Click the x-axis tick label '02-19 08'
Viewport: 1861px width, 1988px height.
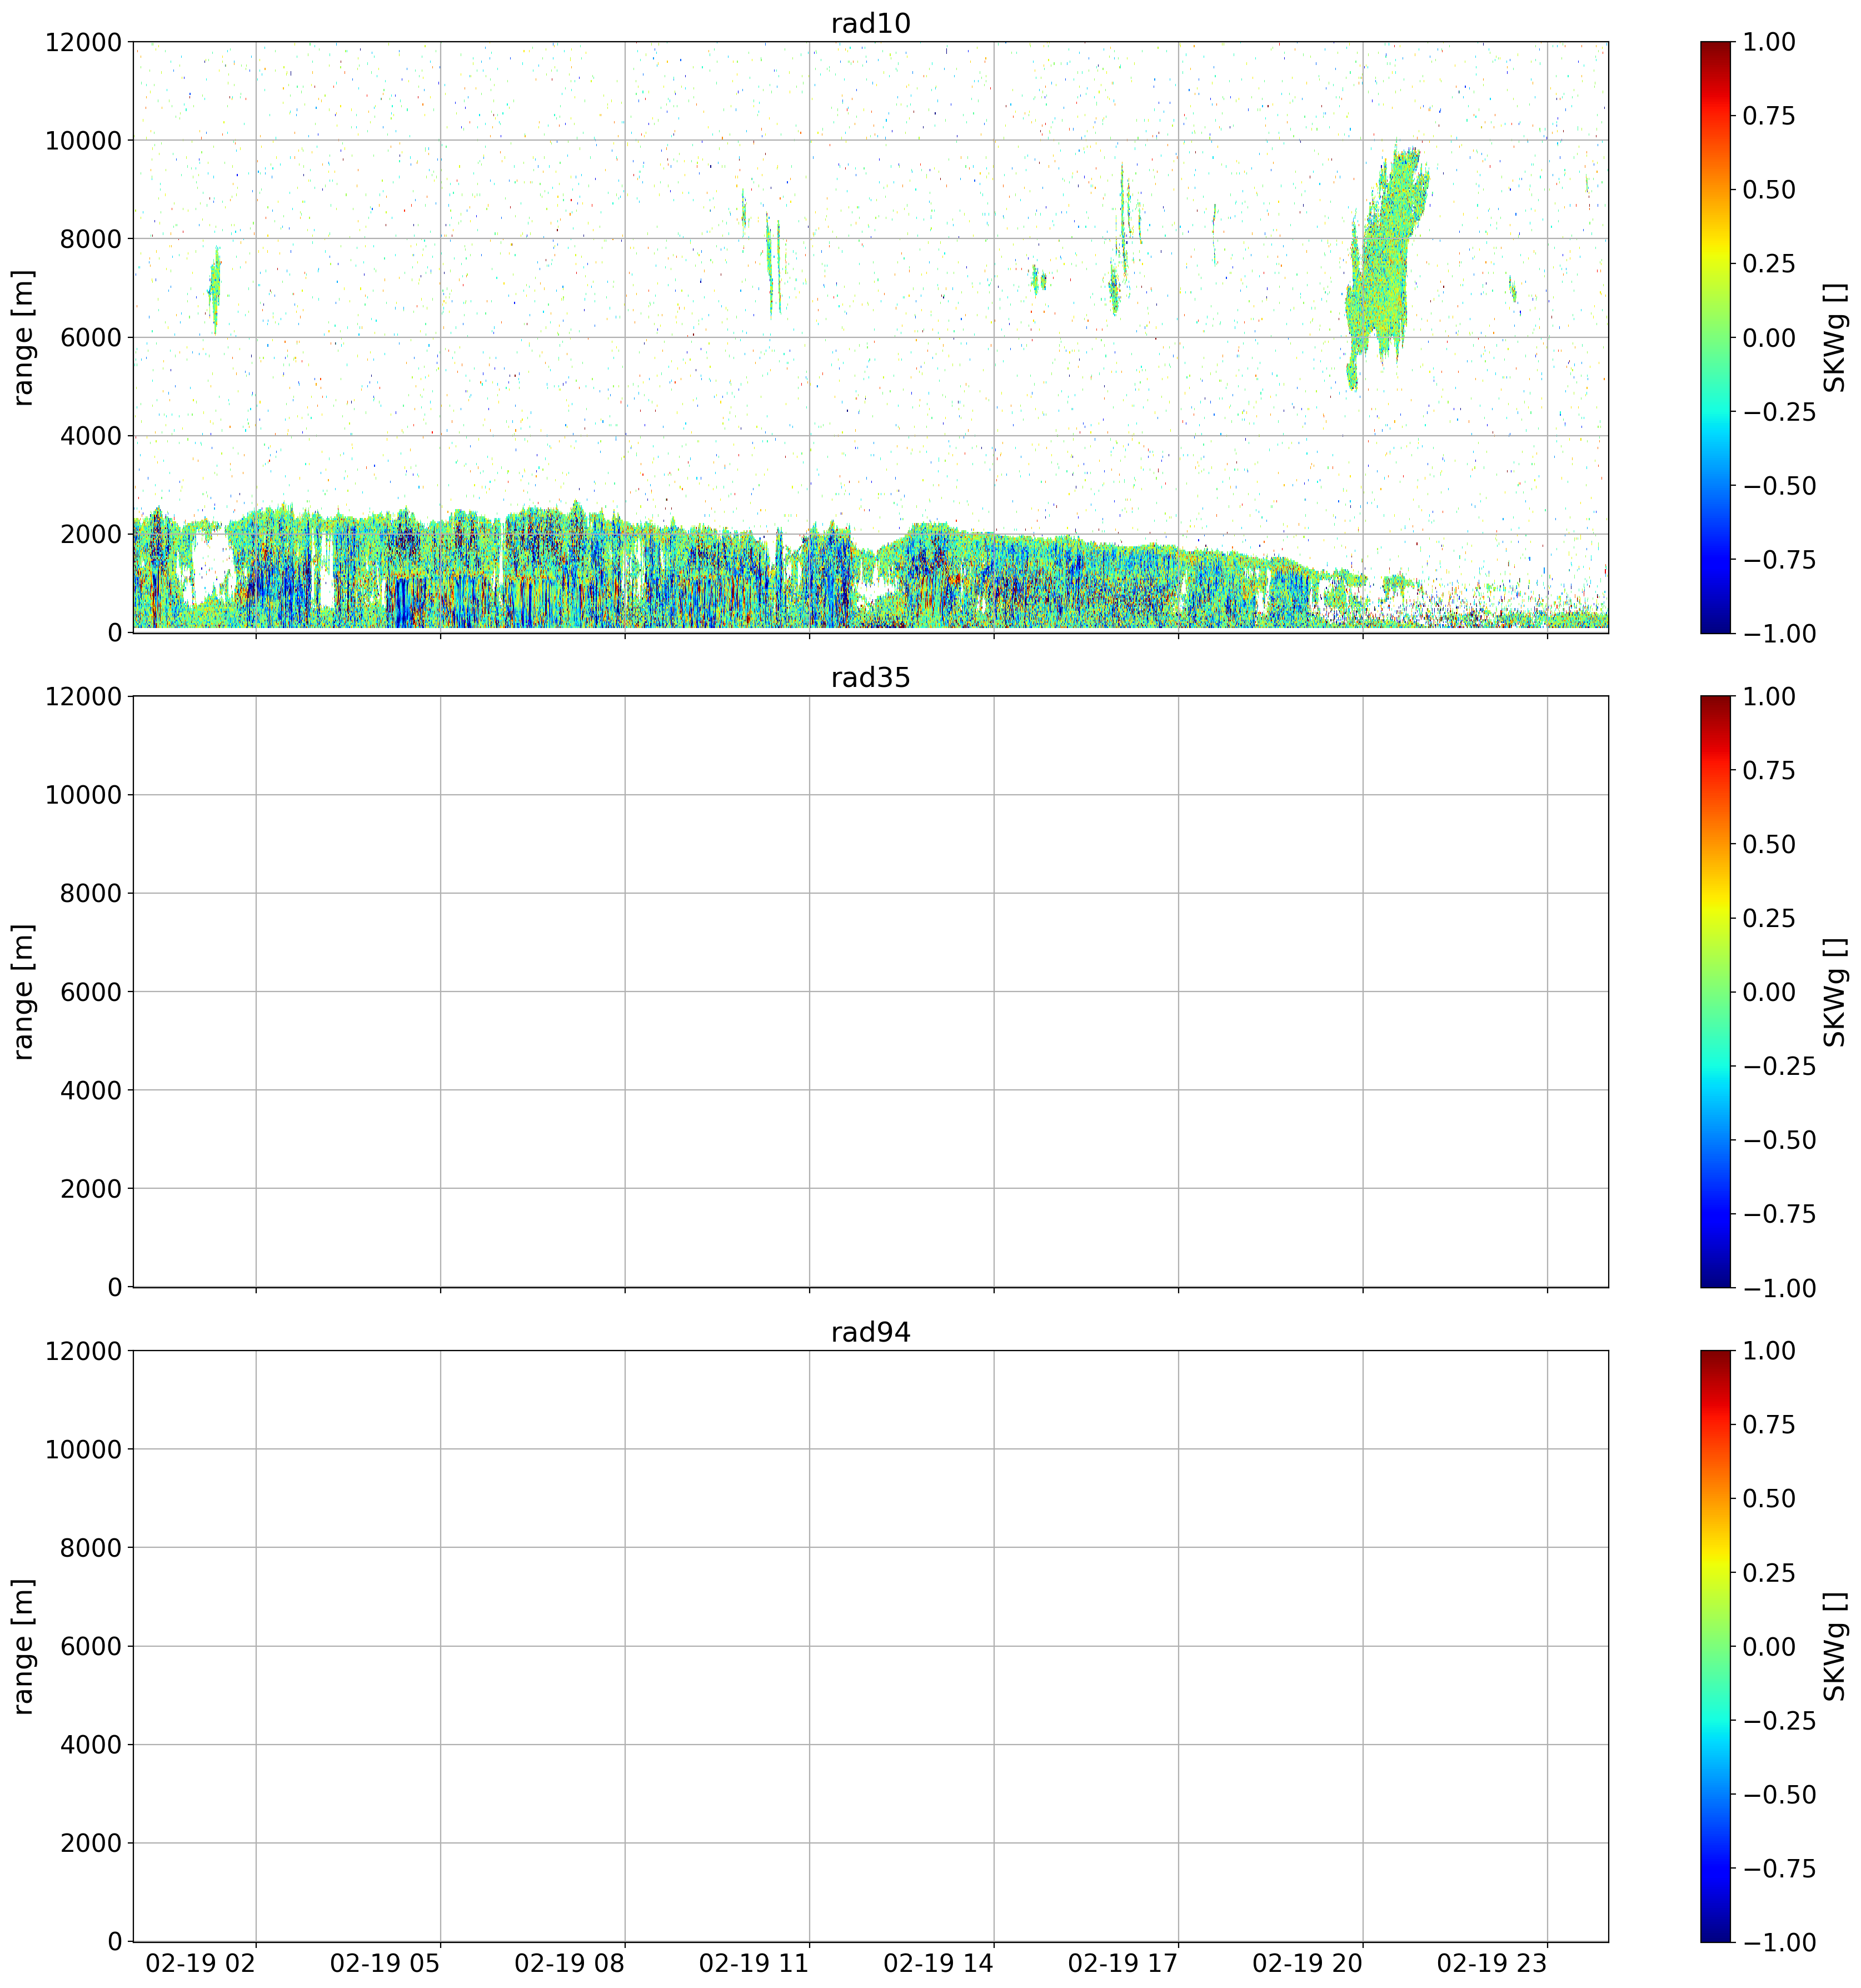pos(570,1963)
